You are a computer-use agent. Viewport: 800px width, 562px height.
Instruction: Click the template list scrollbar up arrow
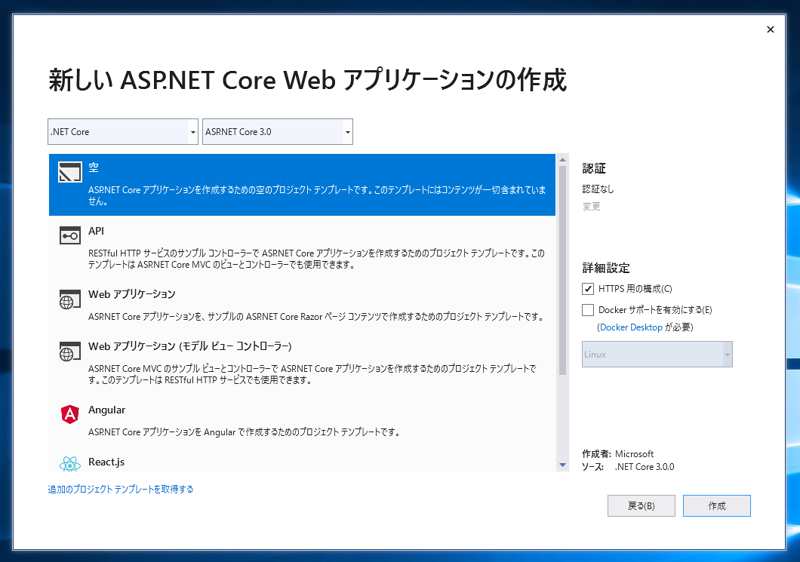[x=563, y=160]
